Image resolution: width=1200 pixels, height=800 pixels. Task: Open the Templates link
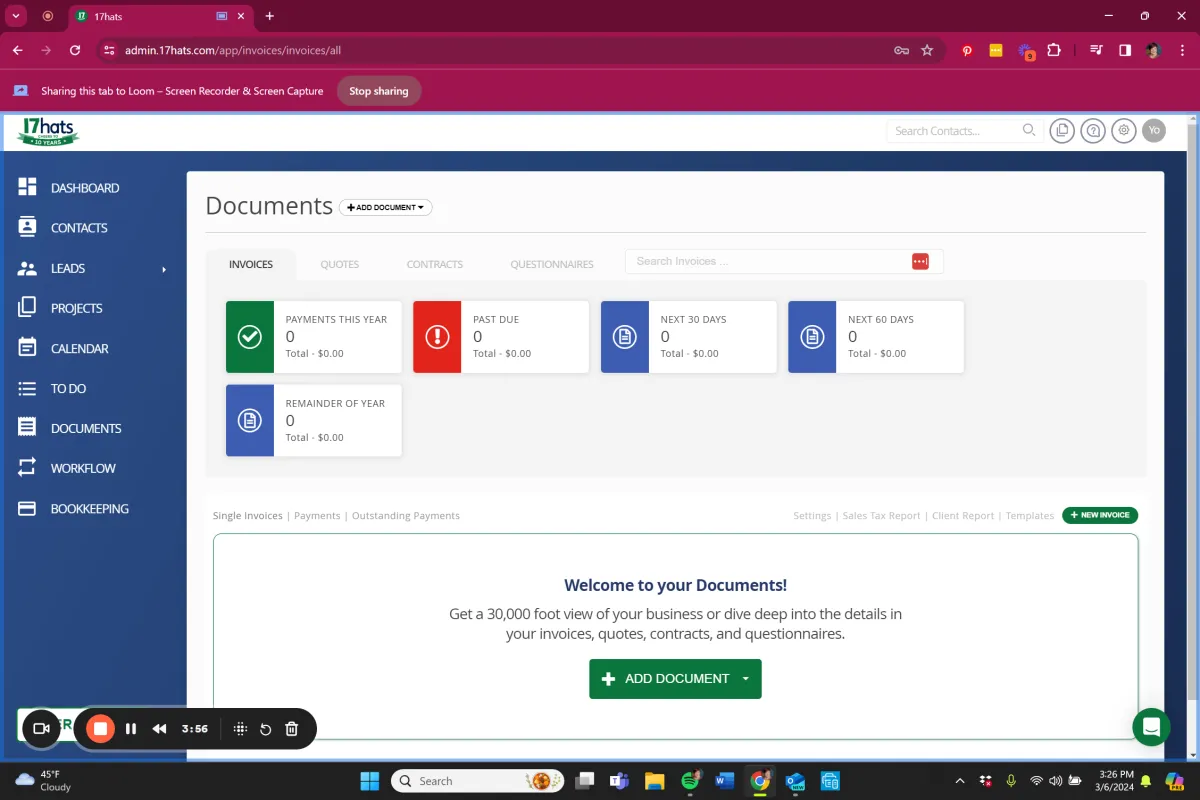click(1030, 516)
